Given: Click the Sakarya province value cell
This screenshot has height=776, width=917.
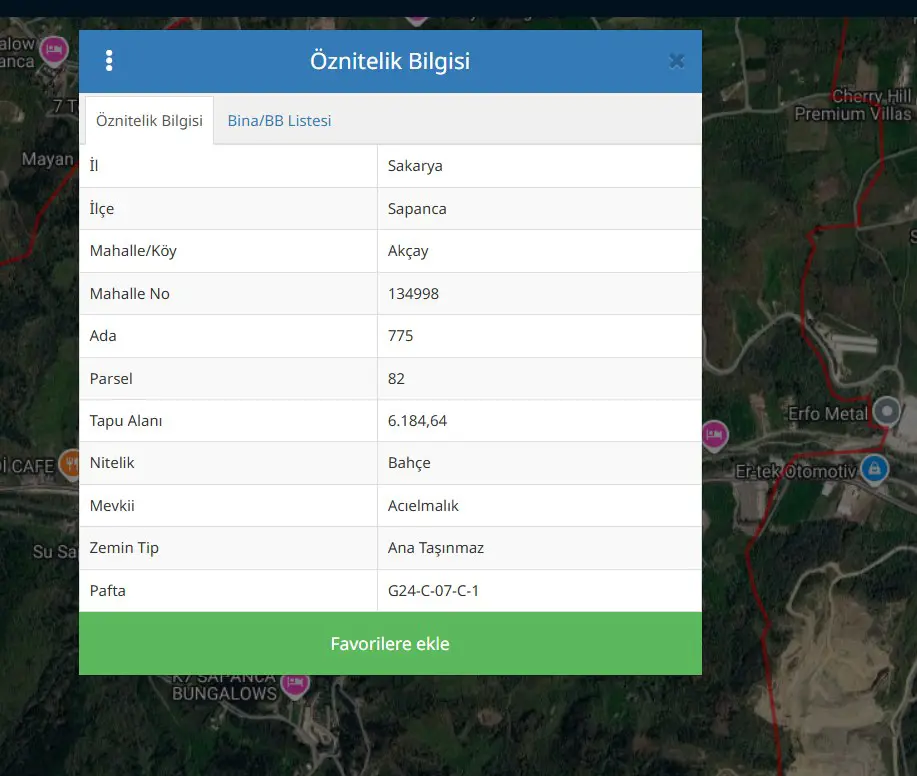Looking at the screenshot, I should [539, 166].
